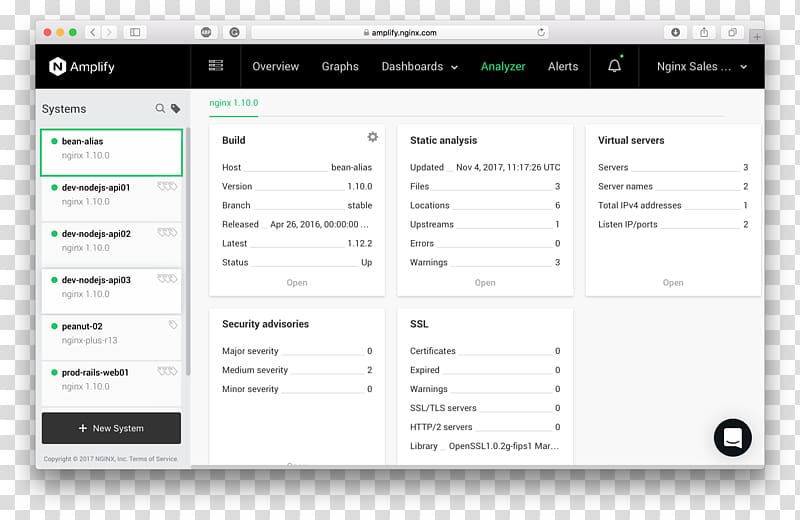Image resolution: width=800 pixels, height=520 pixels.
Task: Expand the Dashboards dropdown
Action: 419,66
